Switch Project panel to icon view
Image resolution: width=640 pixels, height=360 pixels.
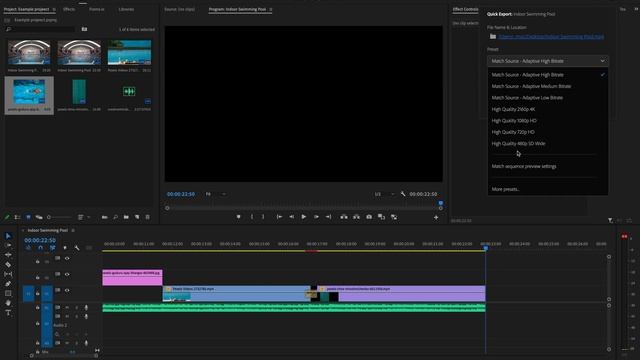(x=28, y=217)
